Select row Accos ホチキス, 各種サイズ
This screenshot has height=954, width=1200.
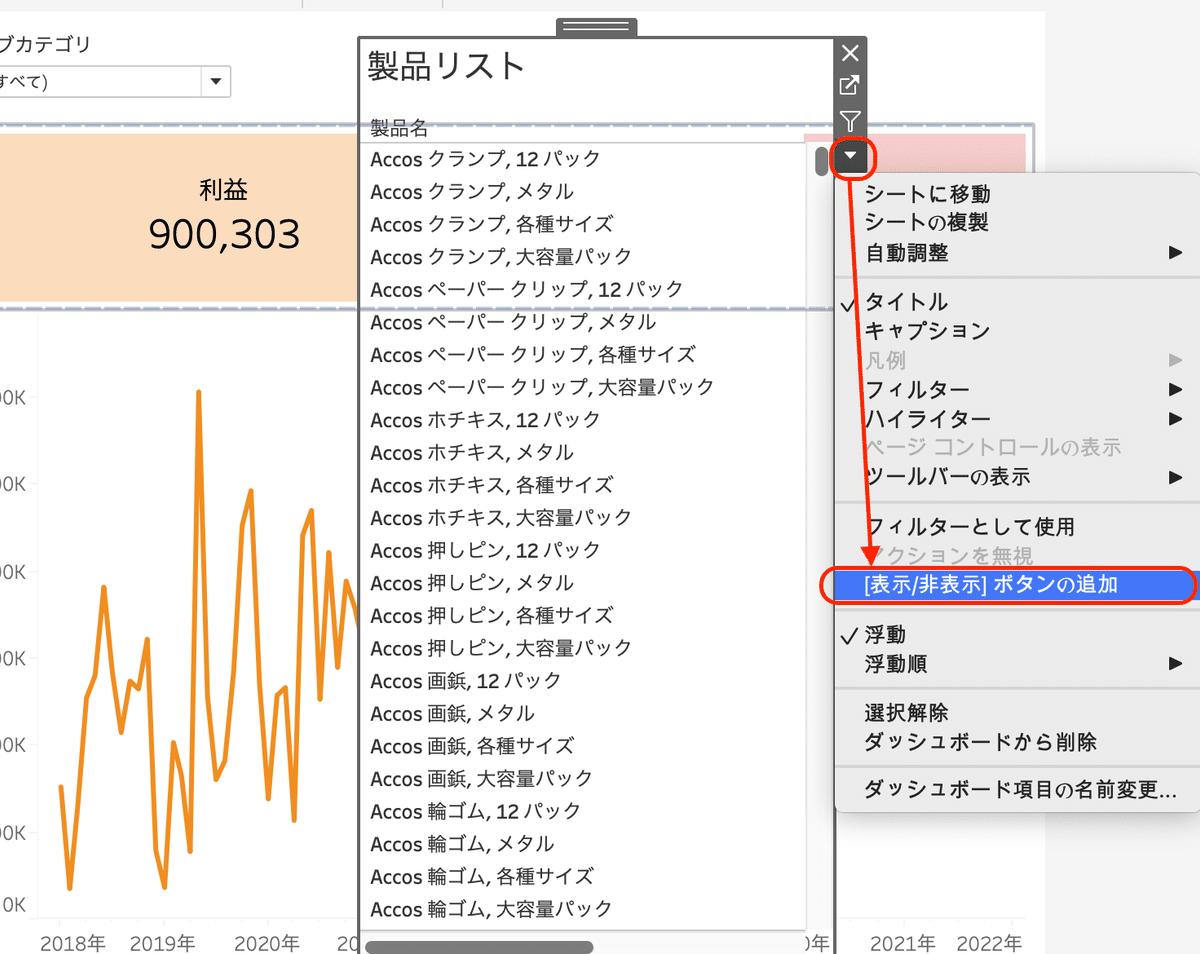click(491, 485)
